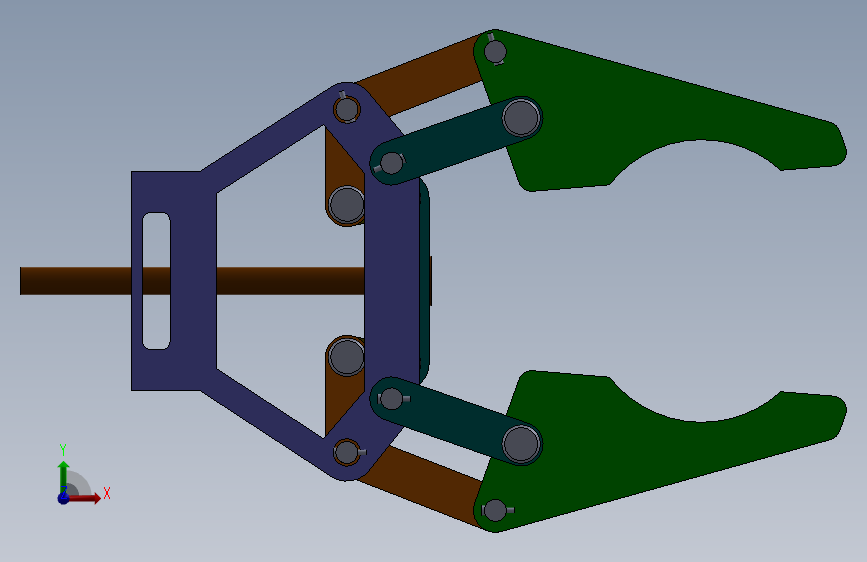Select the small pin at lower teal link's frame end
Viewport: 867px width, 562px height.
click(x=391, y=399)
